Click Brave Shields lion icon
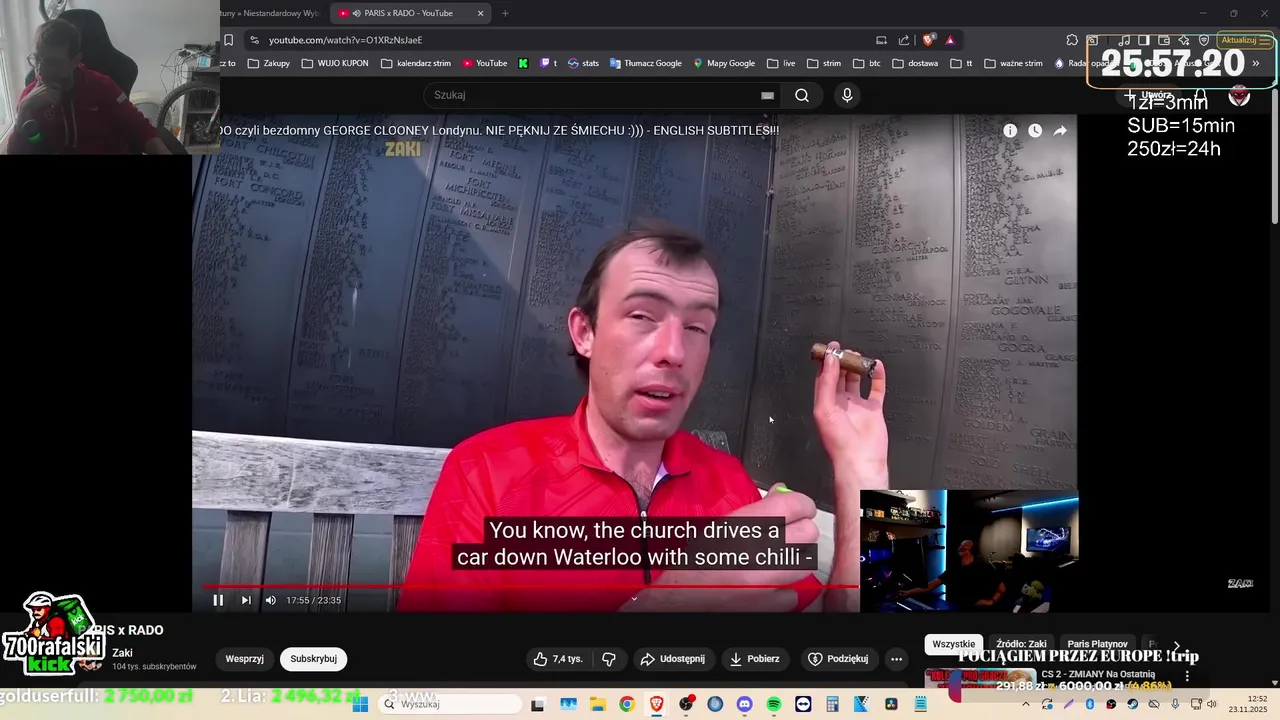 929,40
